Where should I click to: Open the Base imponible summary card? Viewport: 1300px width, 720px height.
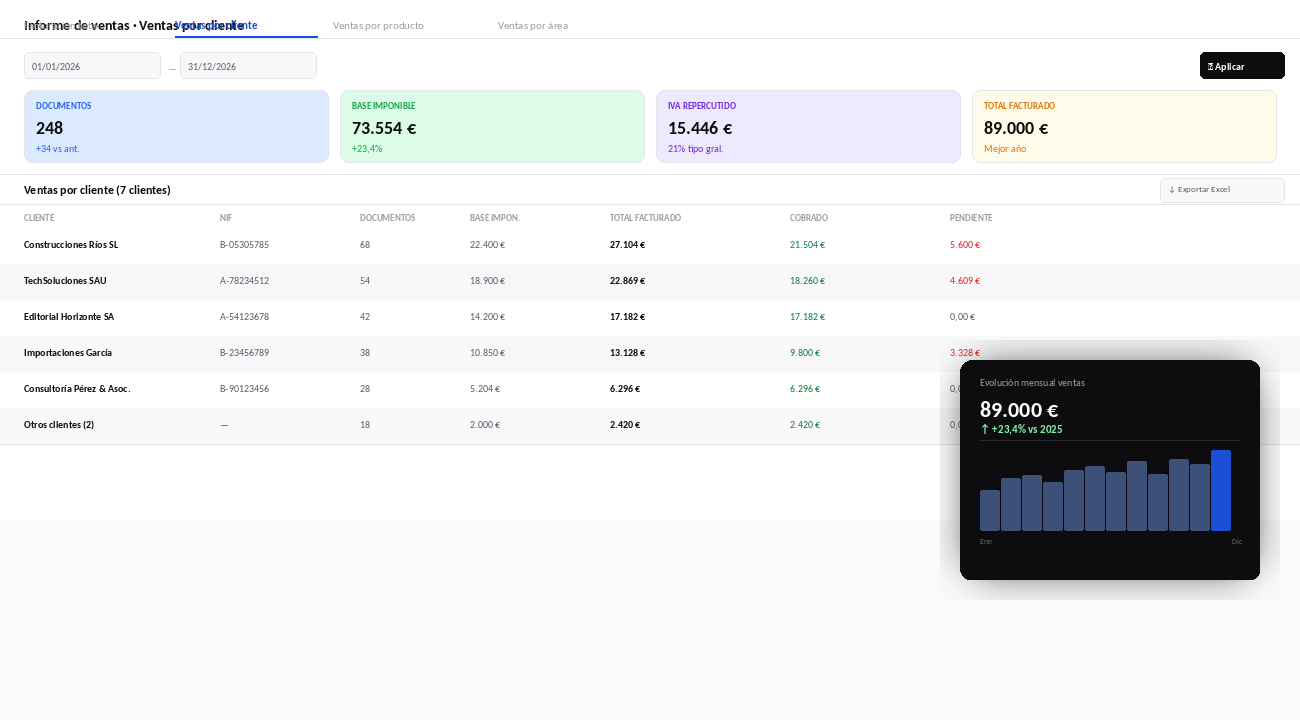tap(492, 127)
